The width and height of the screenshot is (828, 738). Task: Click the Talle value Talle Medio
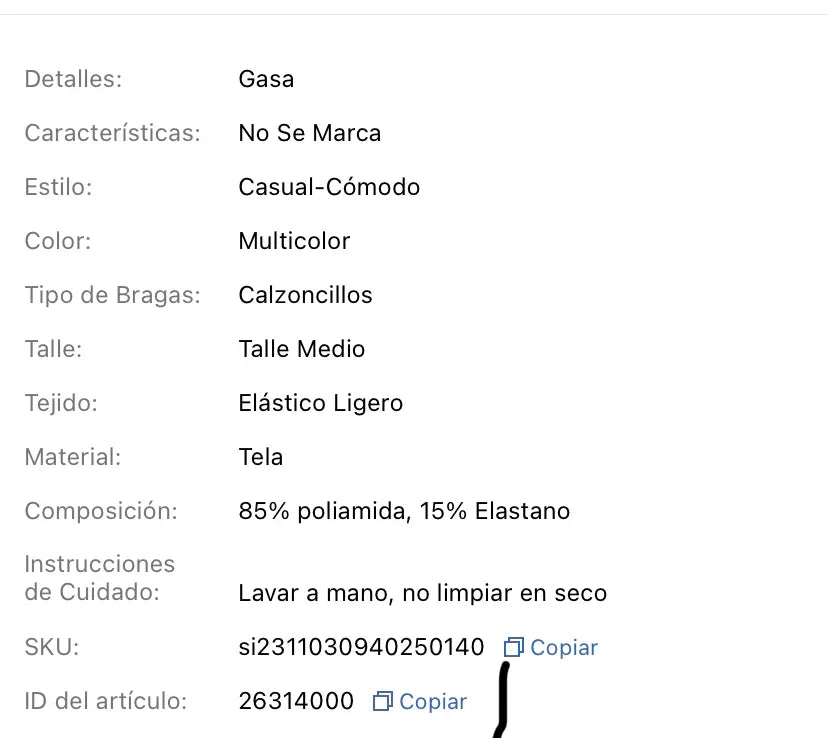[301, 349]
